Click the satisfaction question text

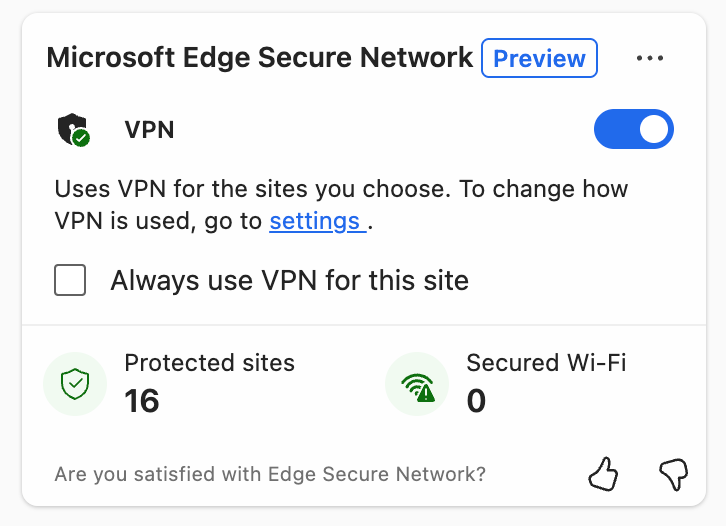click(270, 474)
